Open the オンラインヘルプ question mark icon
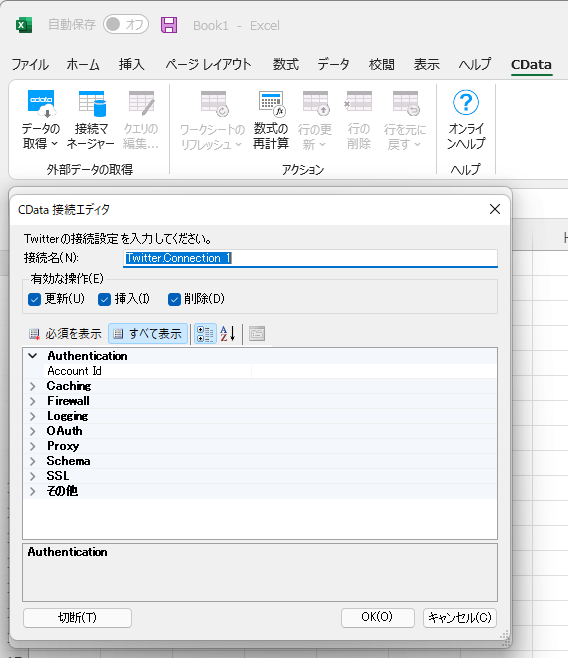This screenshot has height=658, width=568. 466,102
